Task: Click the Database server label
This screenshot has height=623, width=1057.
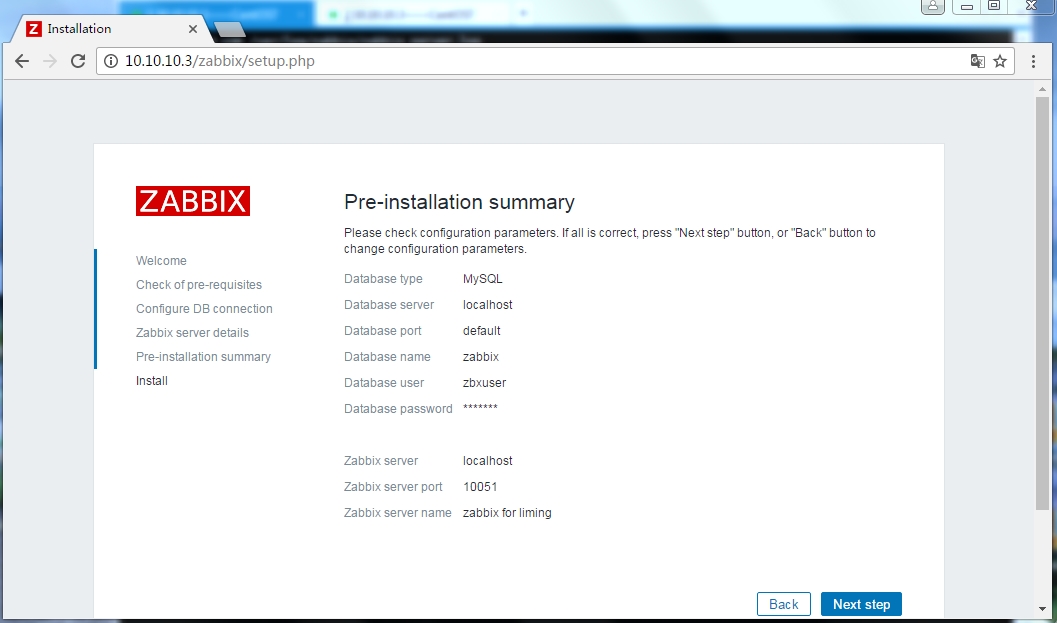Action: (x=389, y=305)
